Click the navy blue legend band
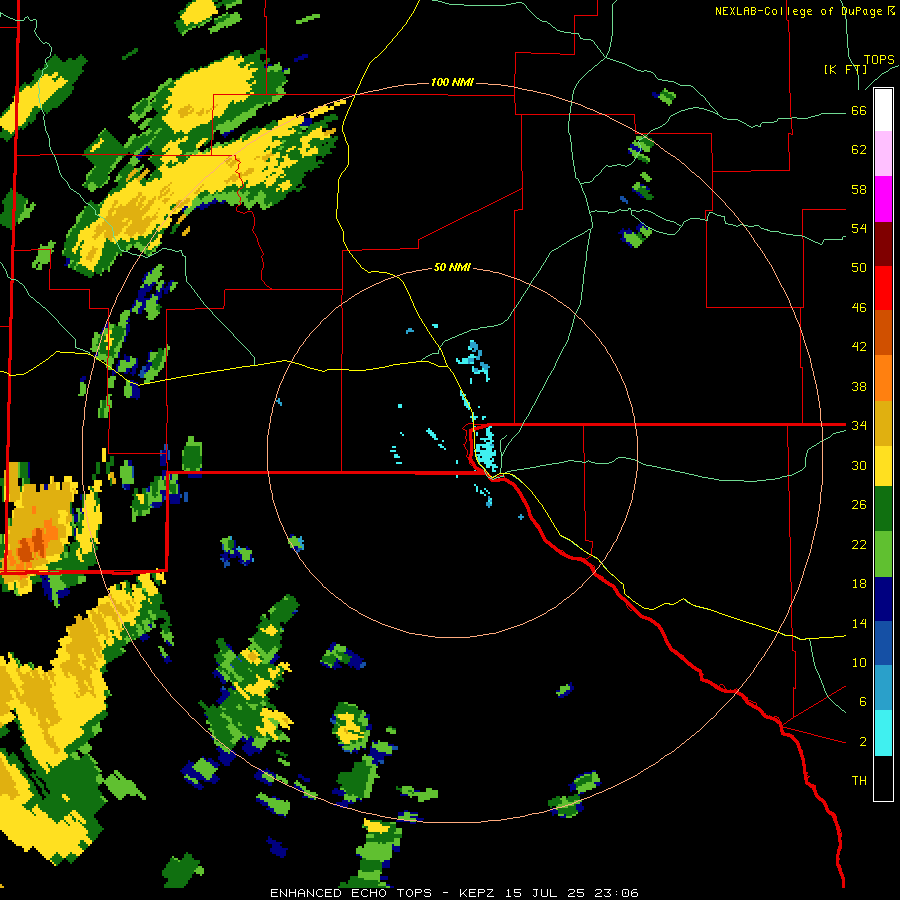This screenshot has width=900, height=900. click(x=883, y=599)
